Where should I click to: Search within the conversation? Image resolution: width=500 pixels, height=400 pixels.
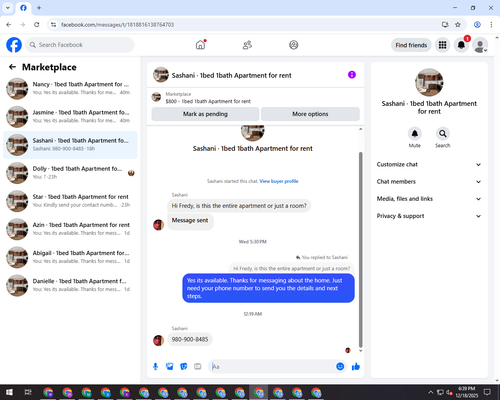pyautogui.click(x=442, y=134)
